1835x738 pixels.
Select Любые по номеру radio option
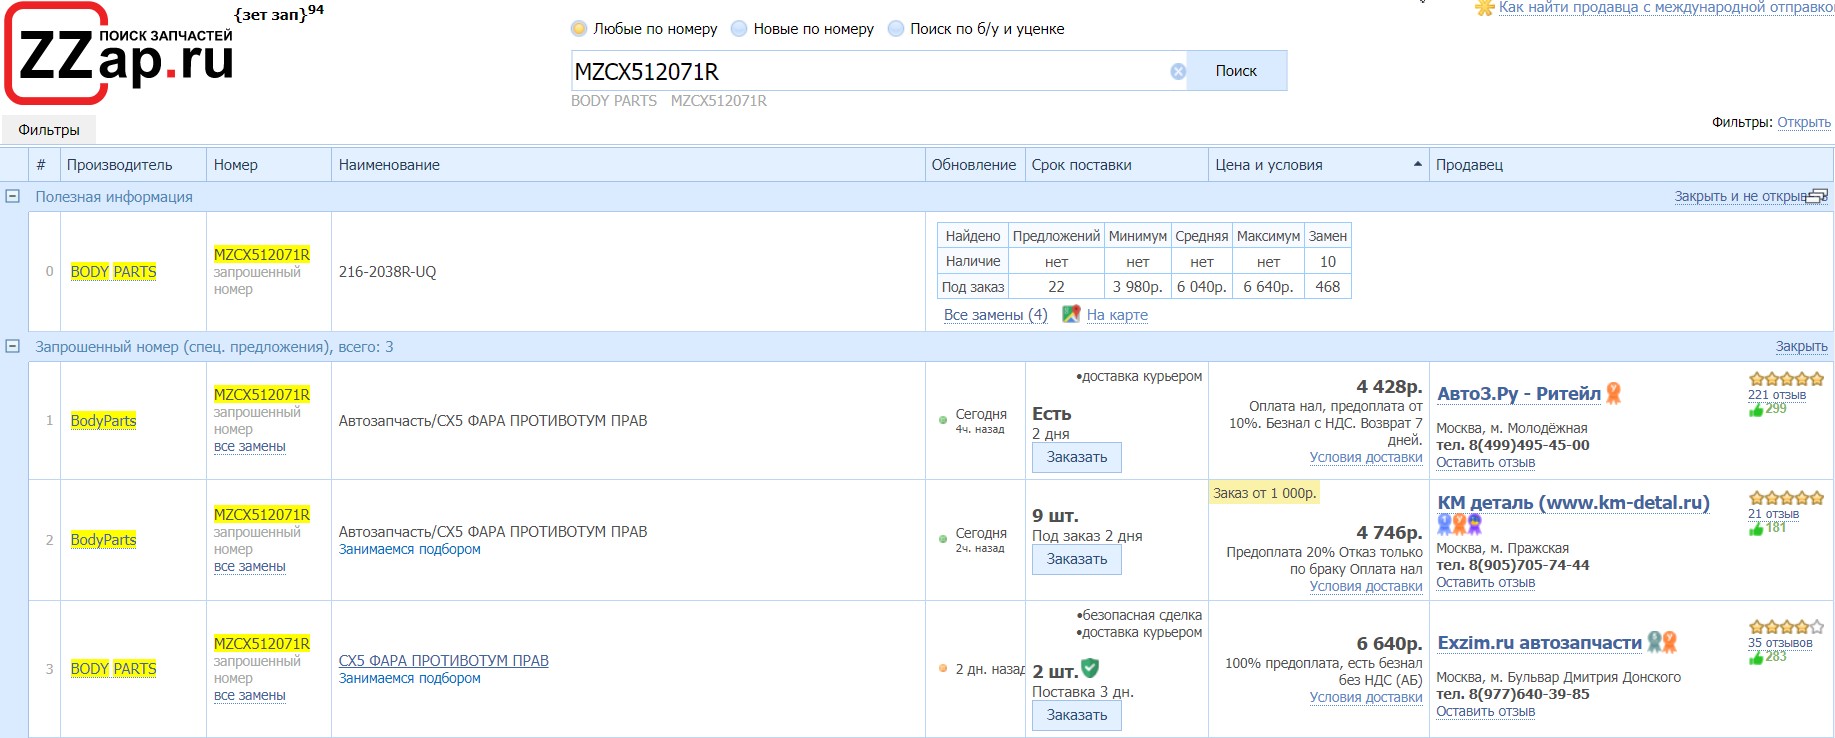click(579, 29)
